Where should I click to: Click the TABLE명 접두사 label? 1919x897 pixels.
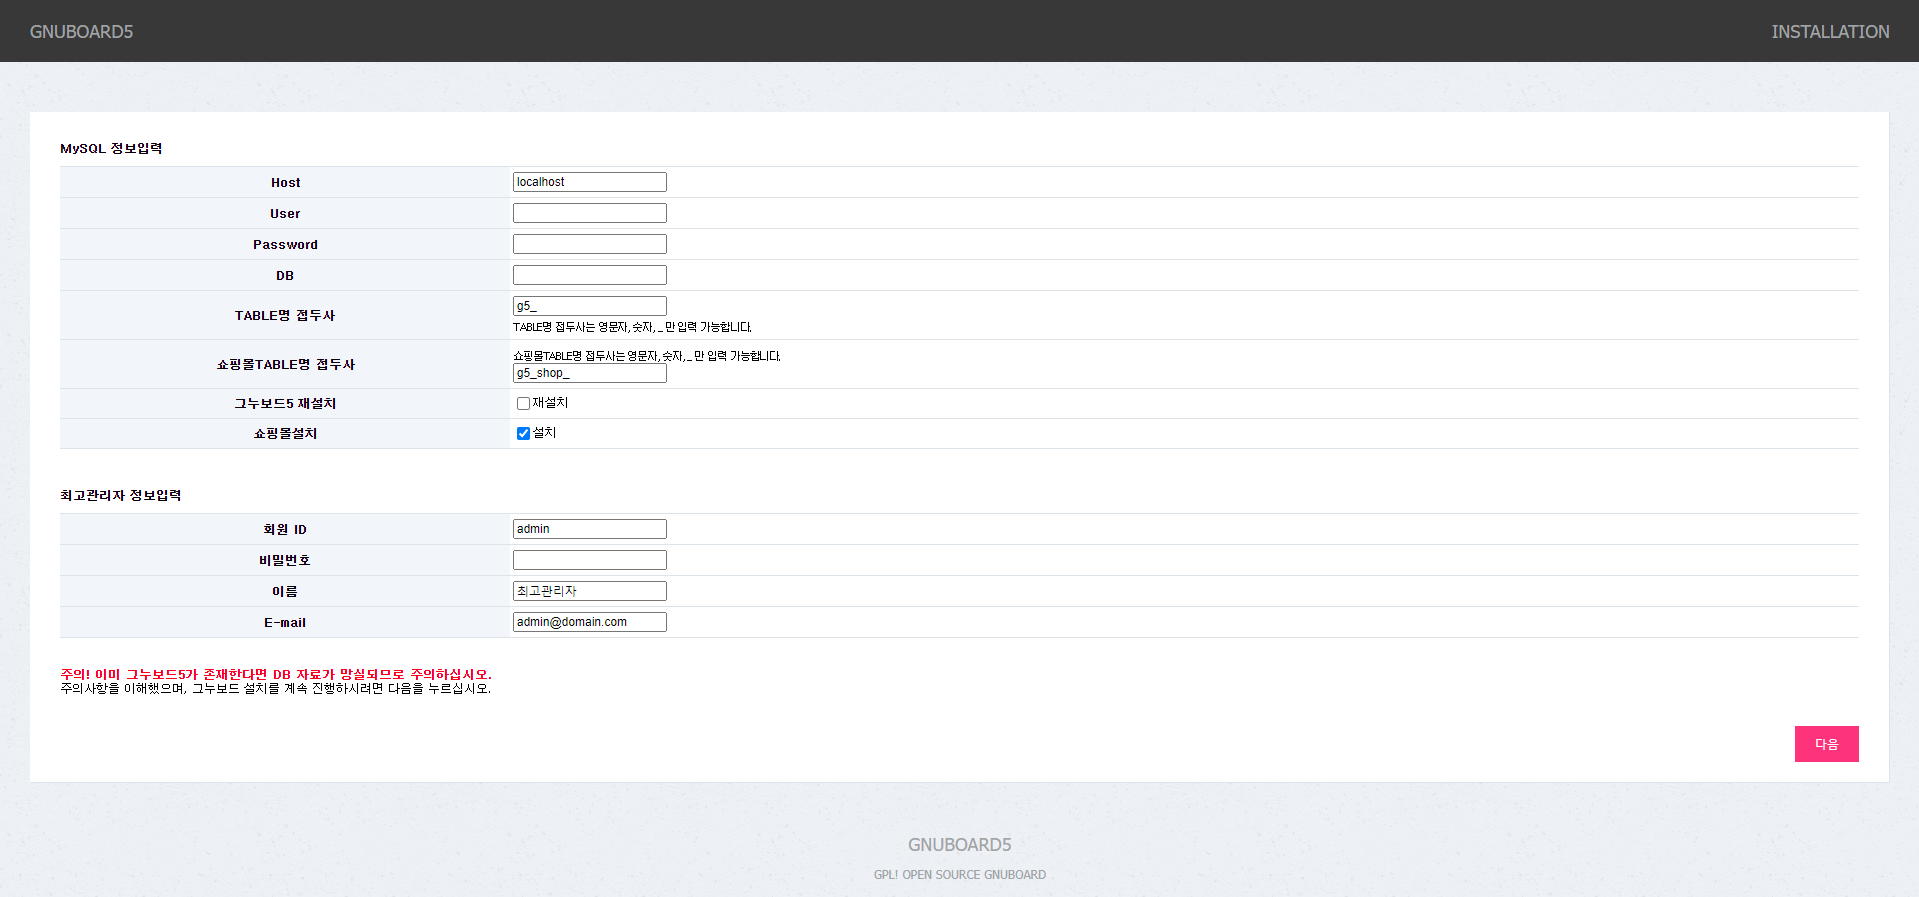[x=285, y=315]
